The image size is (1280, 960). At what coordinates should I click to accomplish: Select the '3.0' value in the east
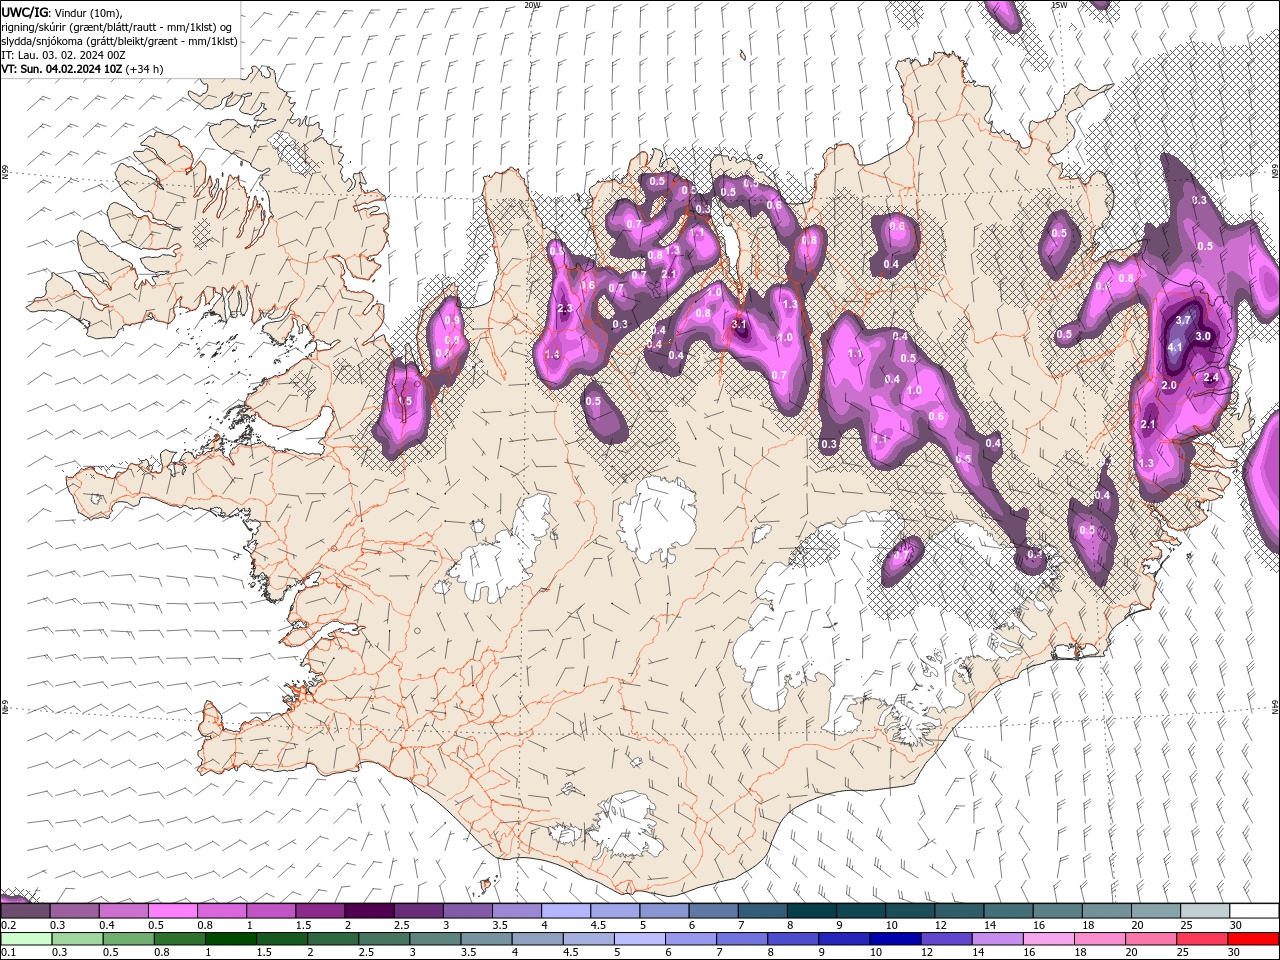(x=1203, y=337)
